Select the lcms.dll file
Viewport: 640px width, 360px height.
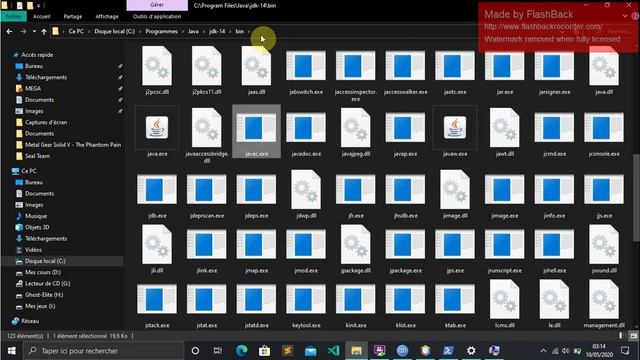pyautogui.click(x=504, y=304)
